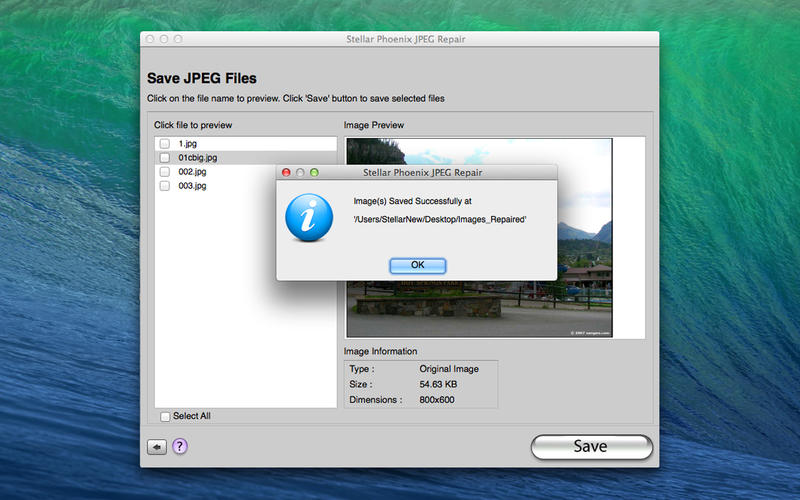This screenshot has width=800, height=500.
Task: Click the 'Select All' label text
Action: tap(191, 416)
